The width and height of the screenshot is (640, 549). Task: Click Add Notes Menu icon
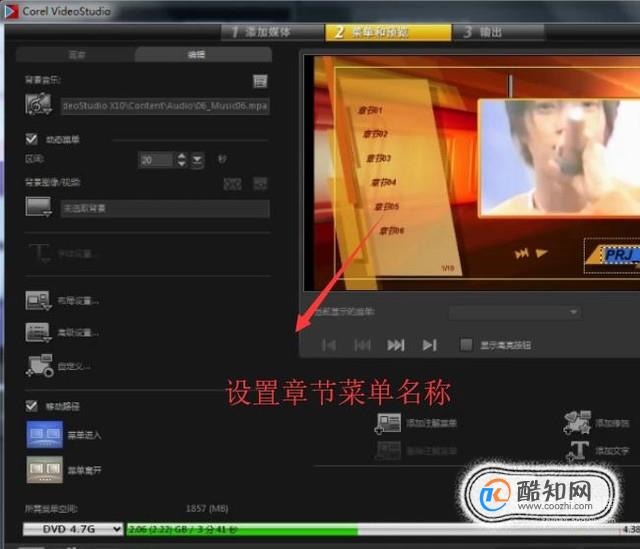coord(388,423)
